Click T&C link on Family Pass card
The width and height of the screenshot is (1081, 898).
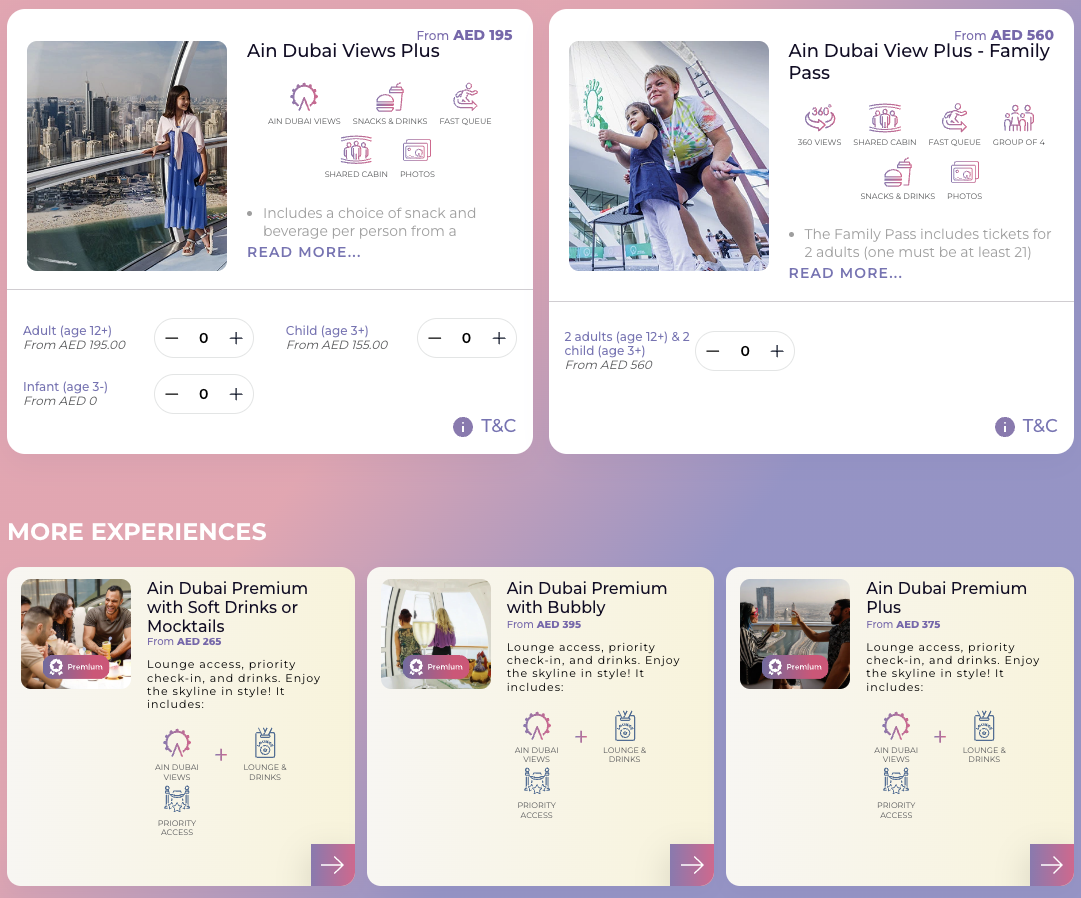(1040, 426)
